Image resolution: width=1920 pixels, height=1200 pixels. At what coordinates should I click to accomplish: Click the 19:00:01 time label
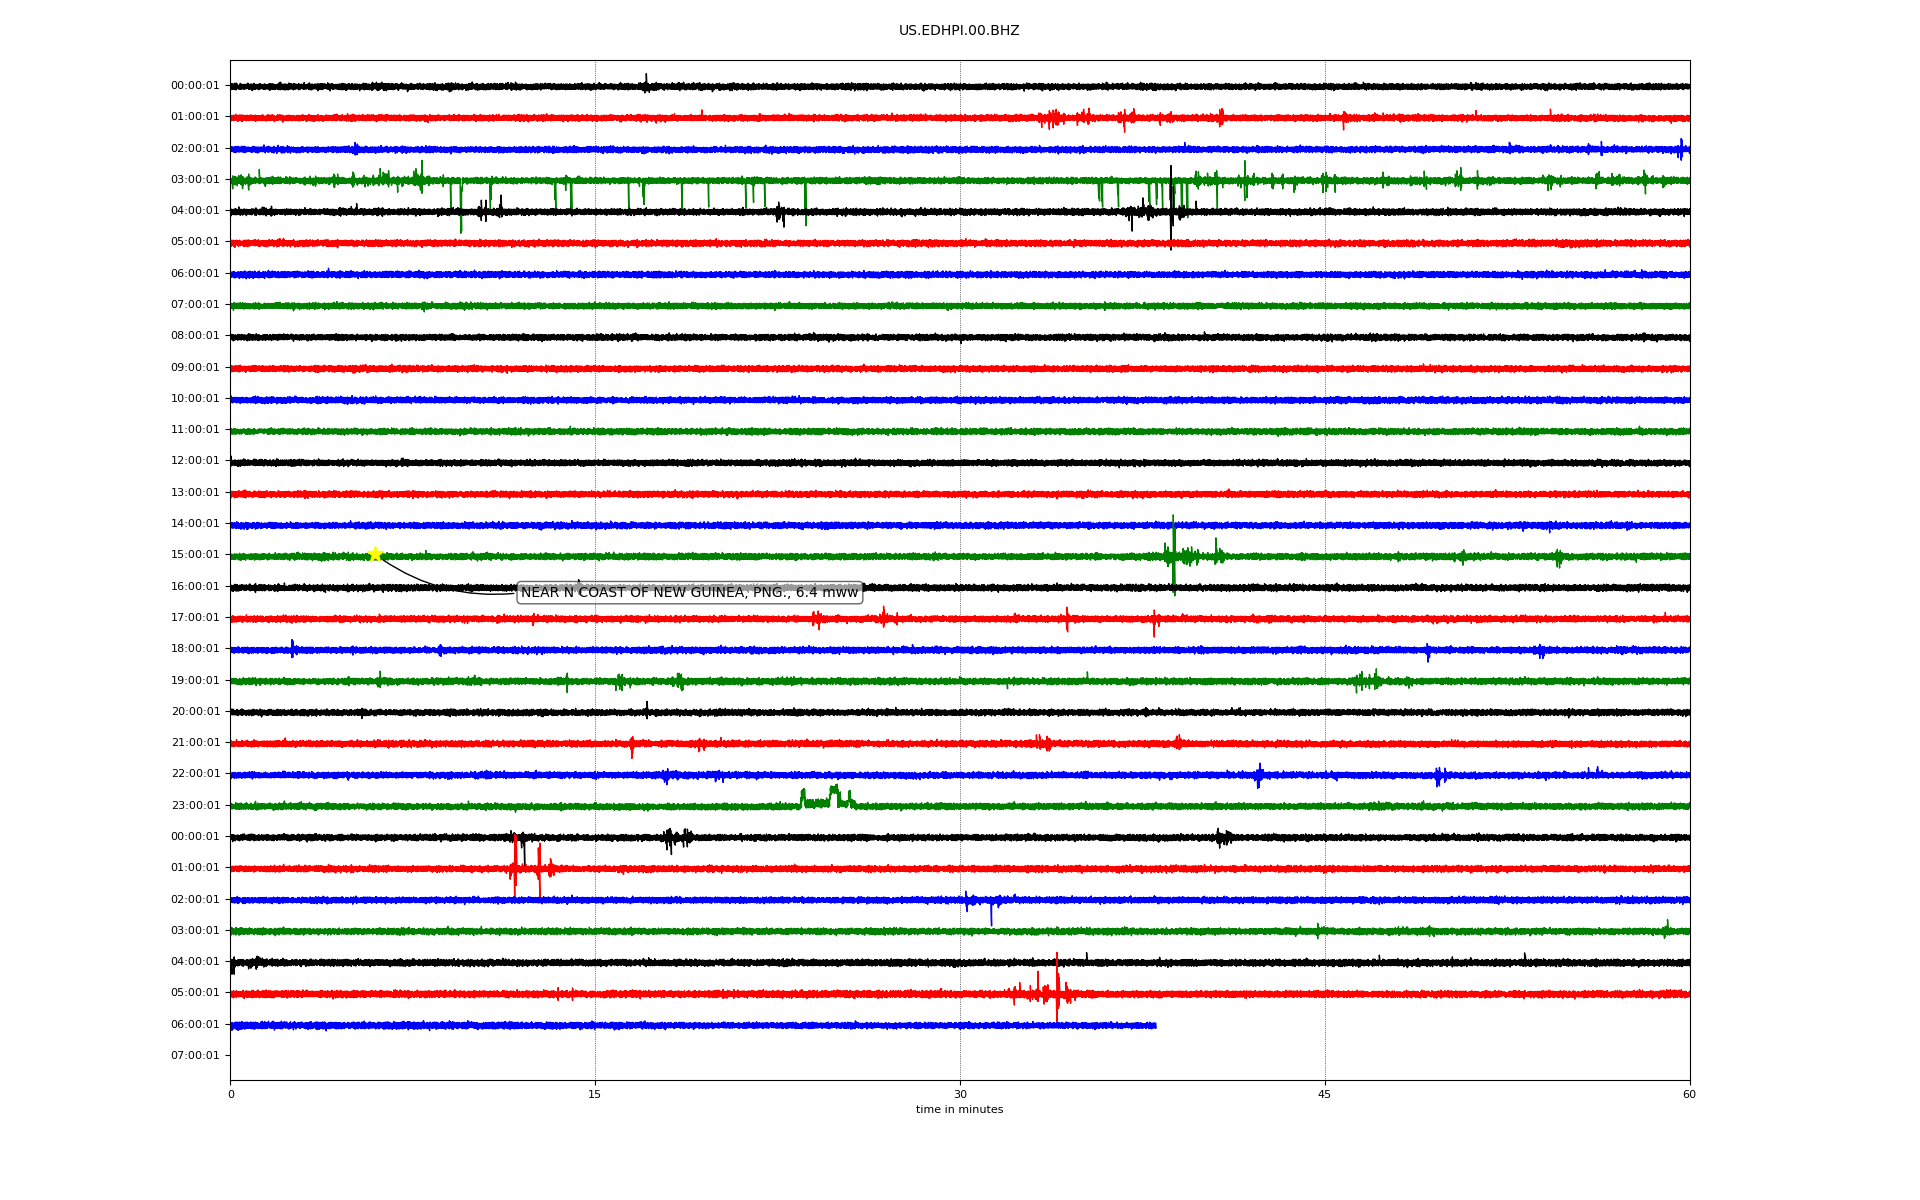[x=195, y=680]
